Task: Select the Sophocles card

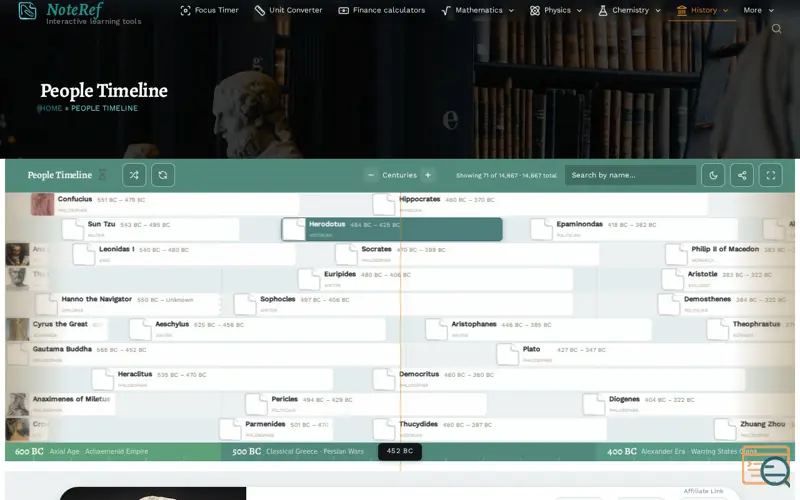Action: [403, 304]
